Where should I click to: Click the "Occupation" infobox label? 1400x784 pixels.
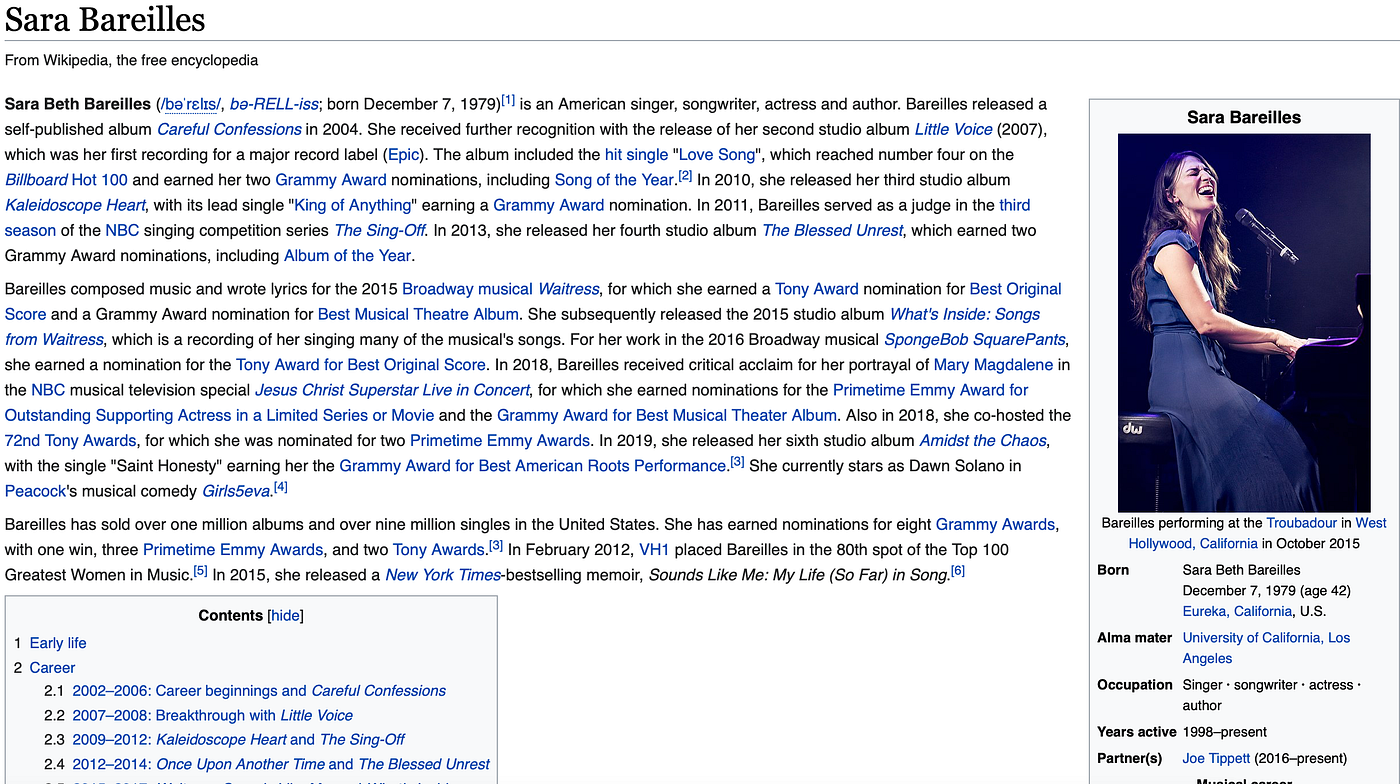pyautogui.click(x=1134, y=685)
